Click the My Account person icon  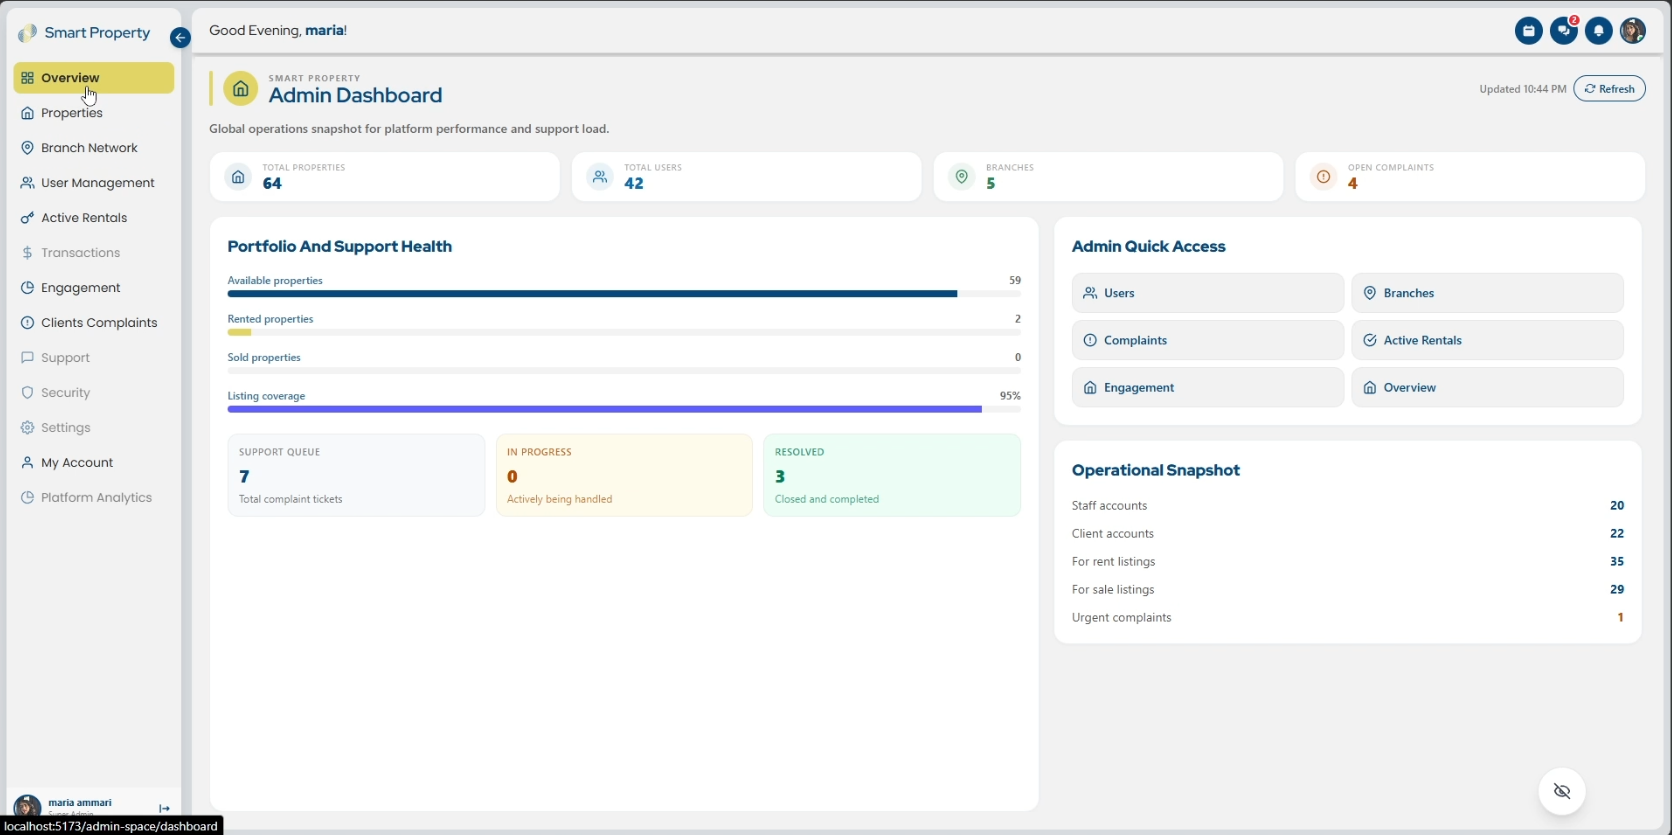click(27, 463)
